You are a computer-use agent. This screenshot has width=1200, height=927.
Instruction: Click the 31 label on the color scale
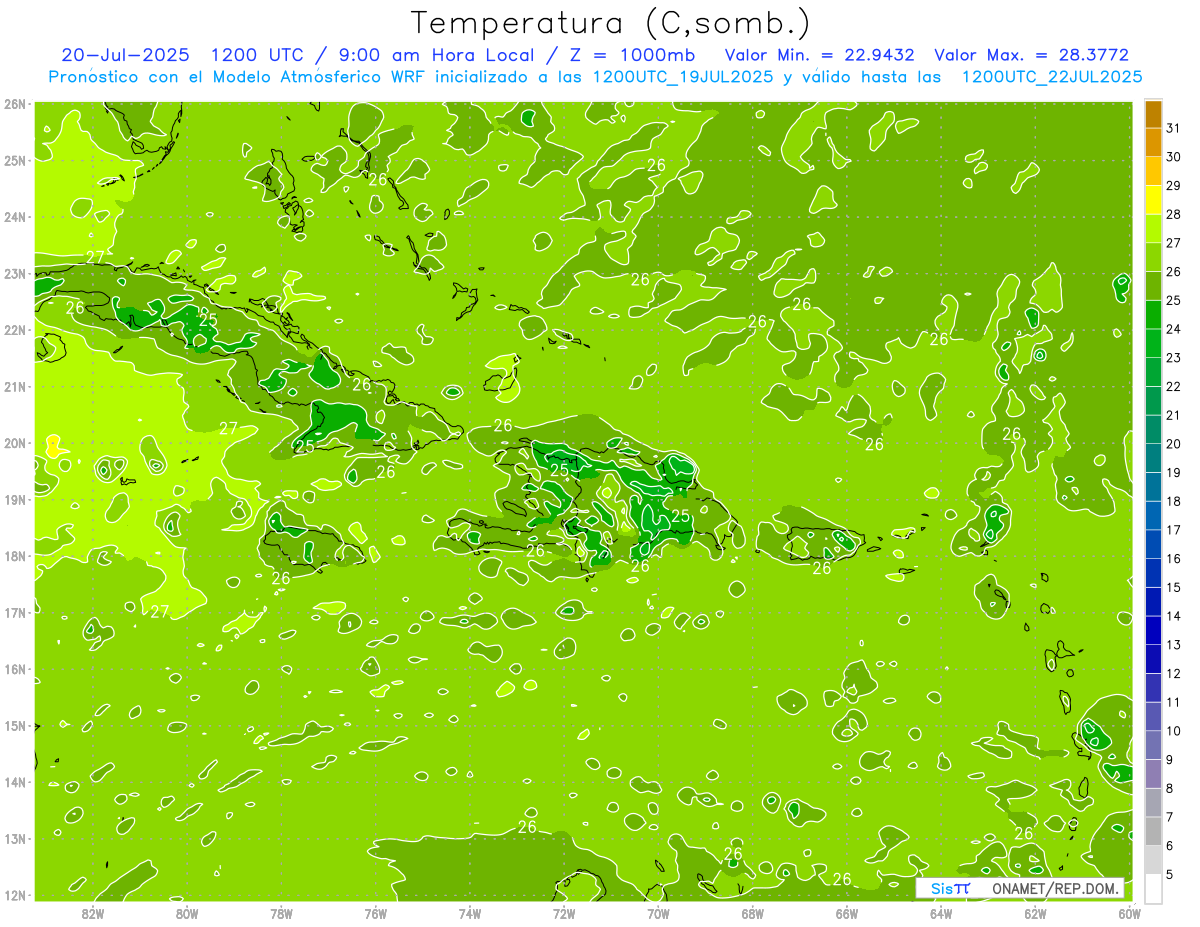coord(1174,127)
